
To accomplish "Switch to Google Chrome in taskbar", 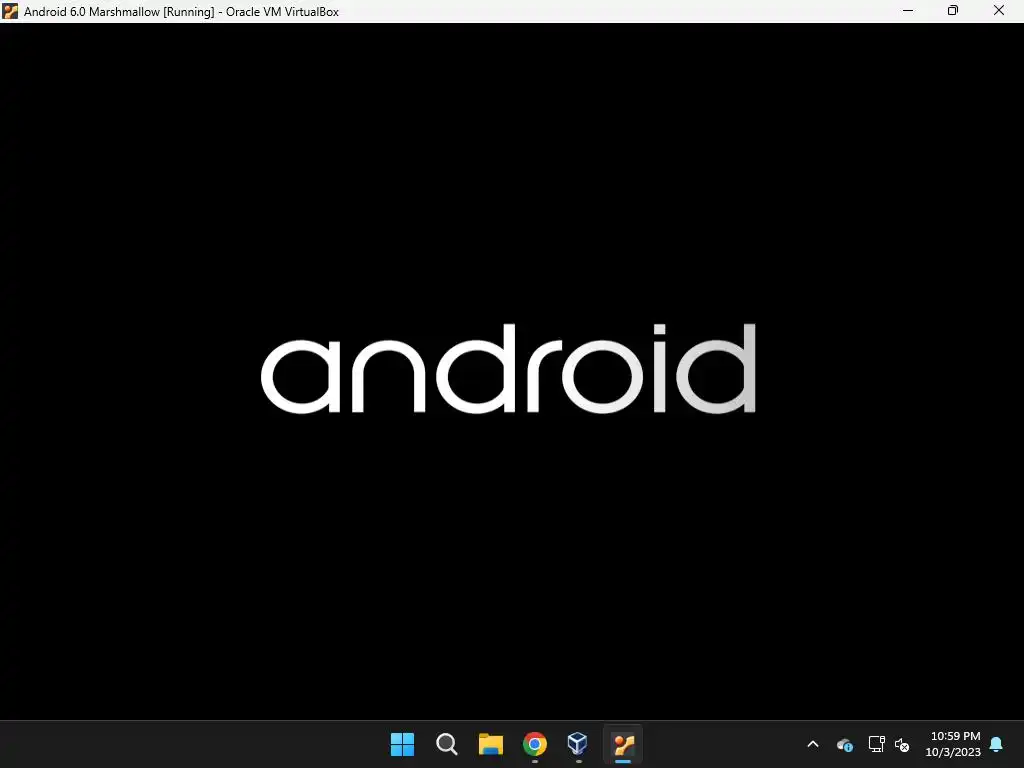I will (535, 744).
